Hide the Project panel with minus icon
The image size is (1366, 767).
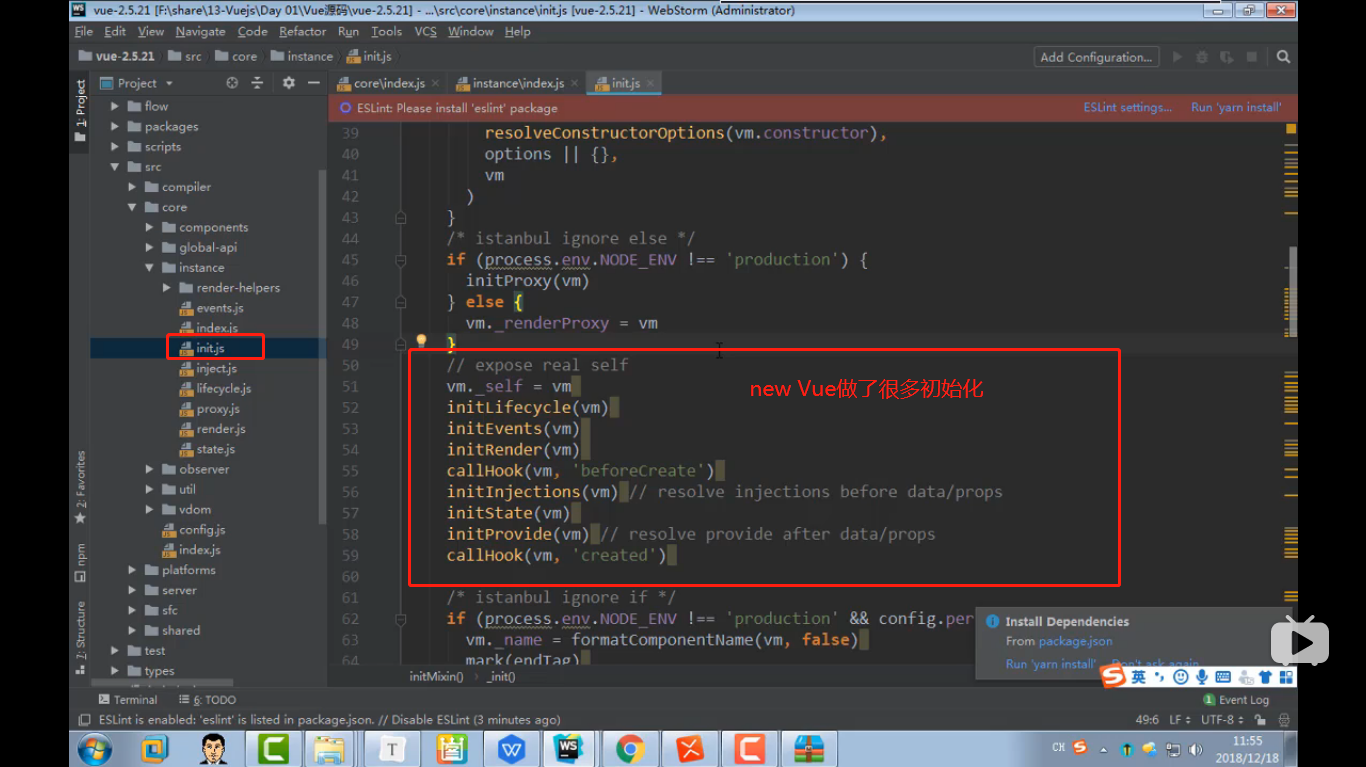(x=313, y=83)
